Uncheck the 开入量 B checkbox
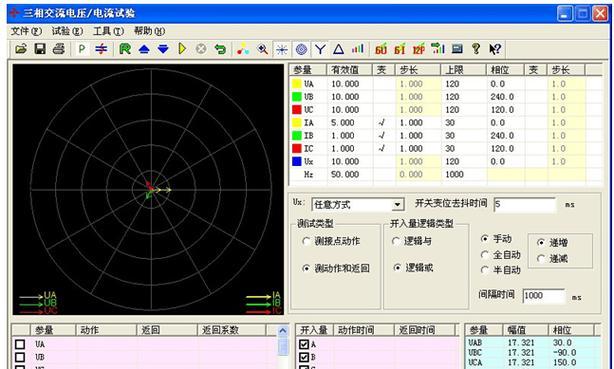614x369 pixels. [304, 357]
